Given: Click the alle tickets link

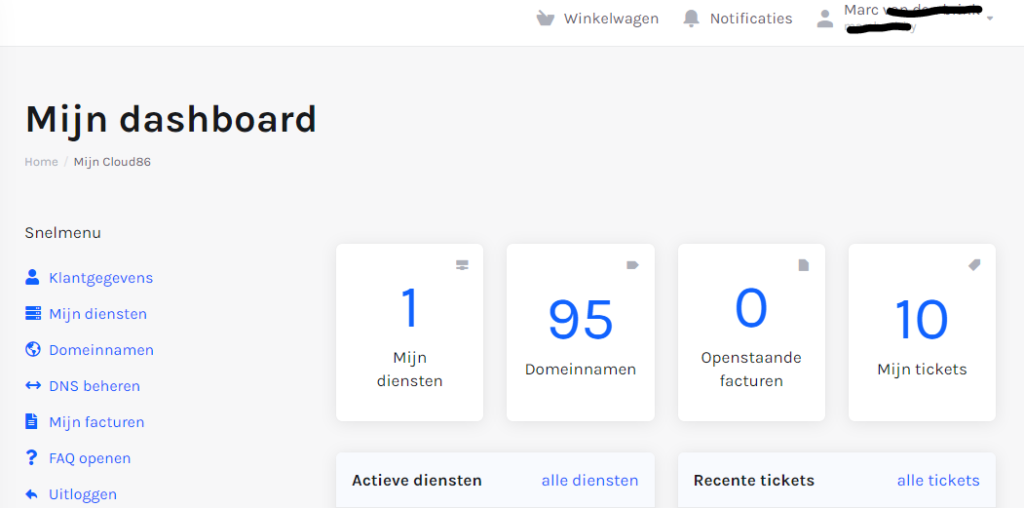Looking at the screenshot, I should (938, 481).
